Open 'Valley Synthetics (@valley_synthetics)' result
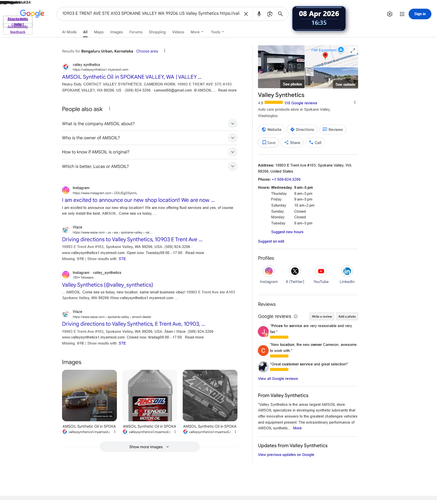 coord(107,285)
